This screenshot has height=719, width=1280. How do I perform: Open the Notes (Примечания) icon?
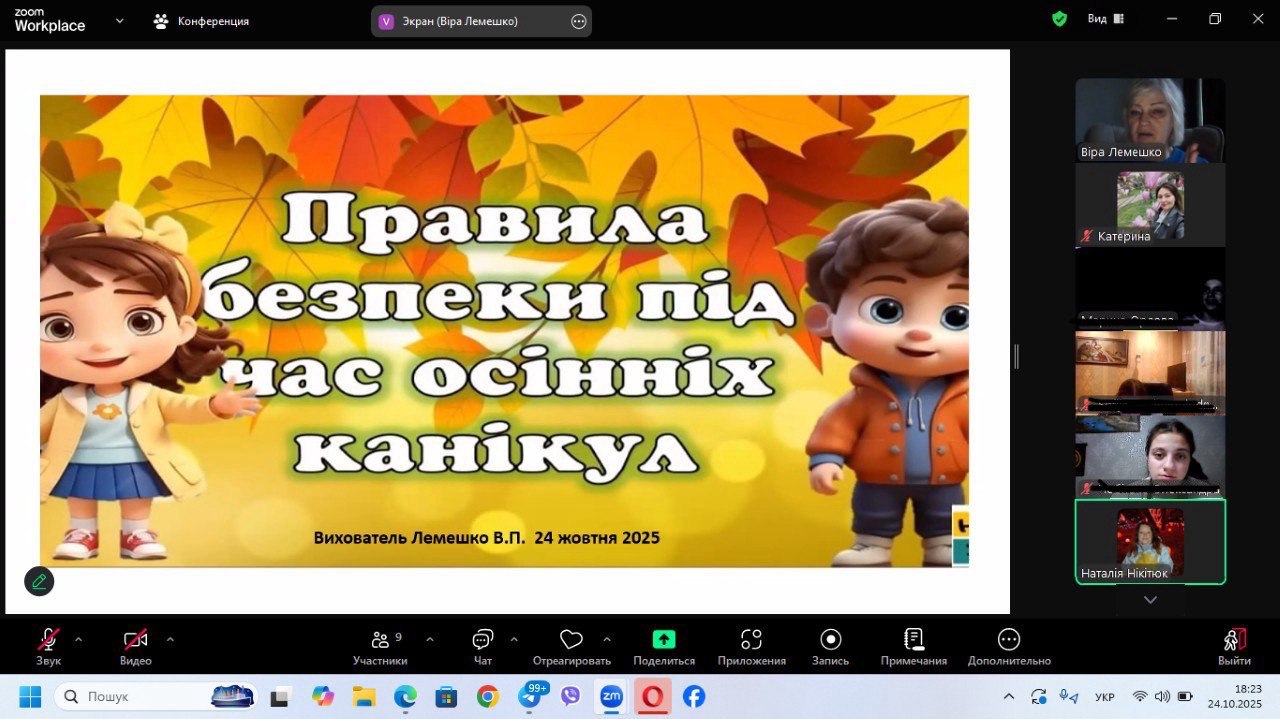(913, 640)
